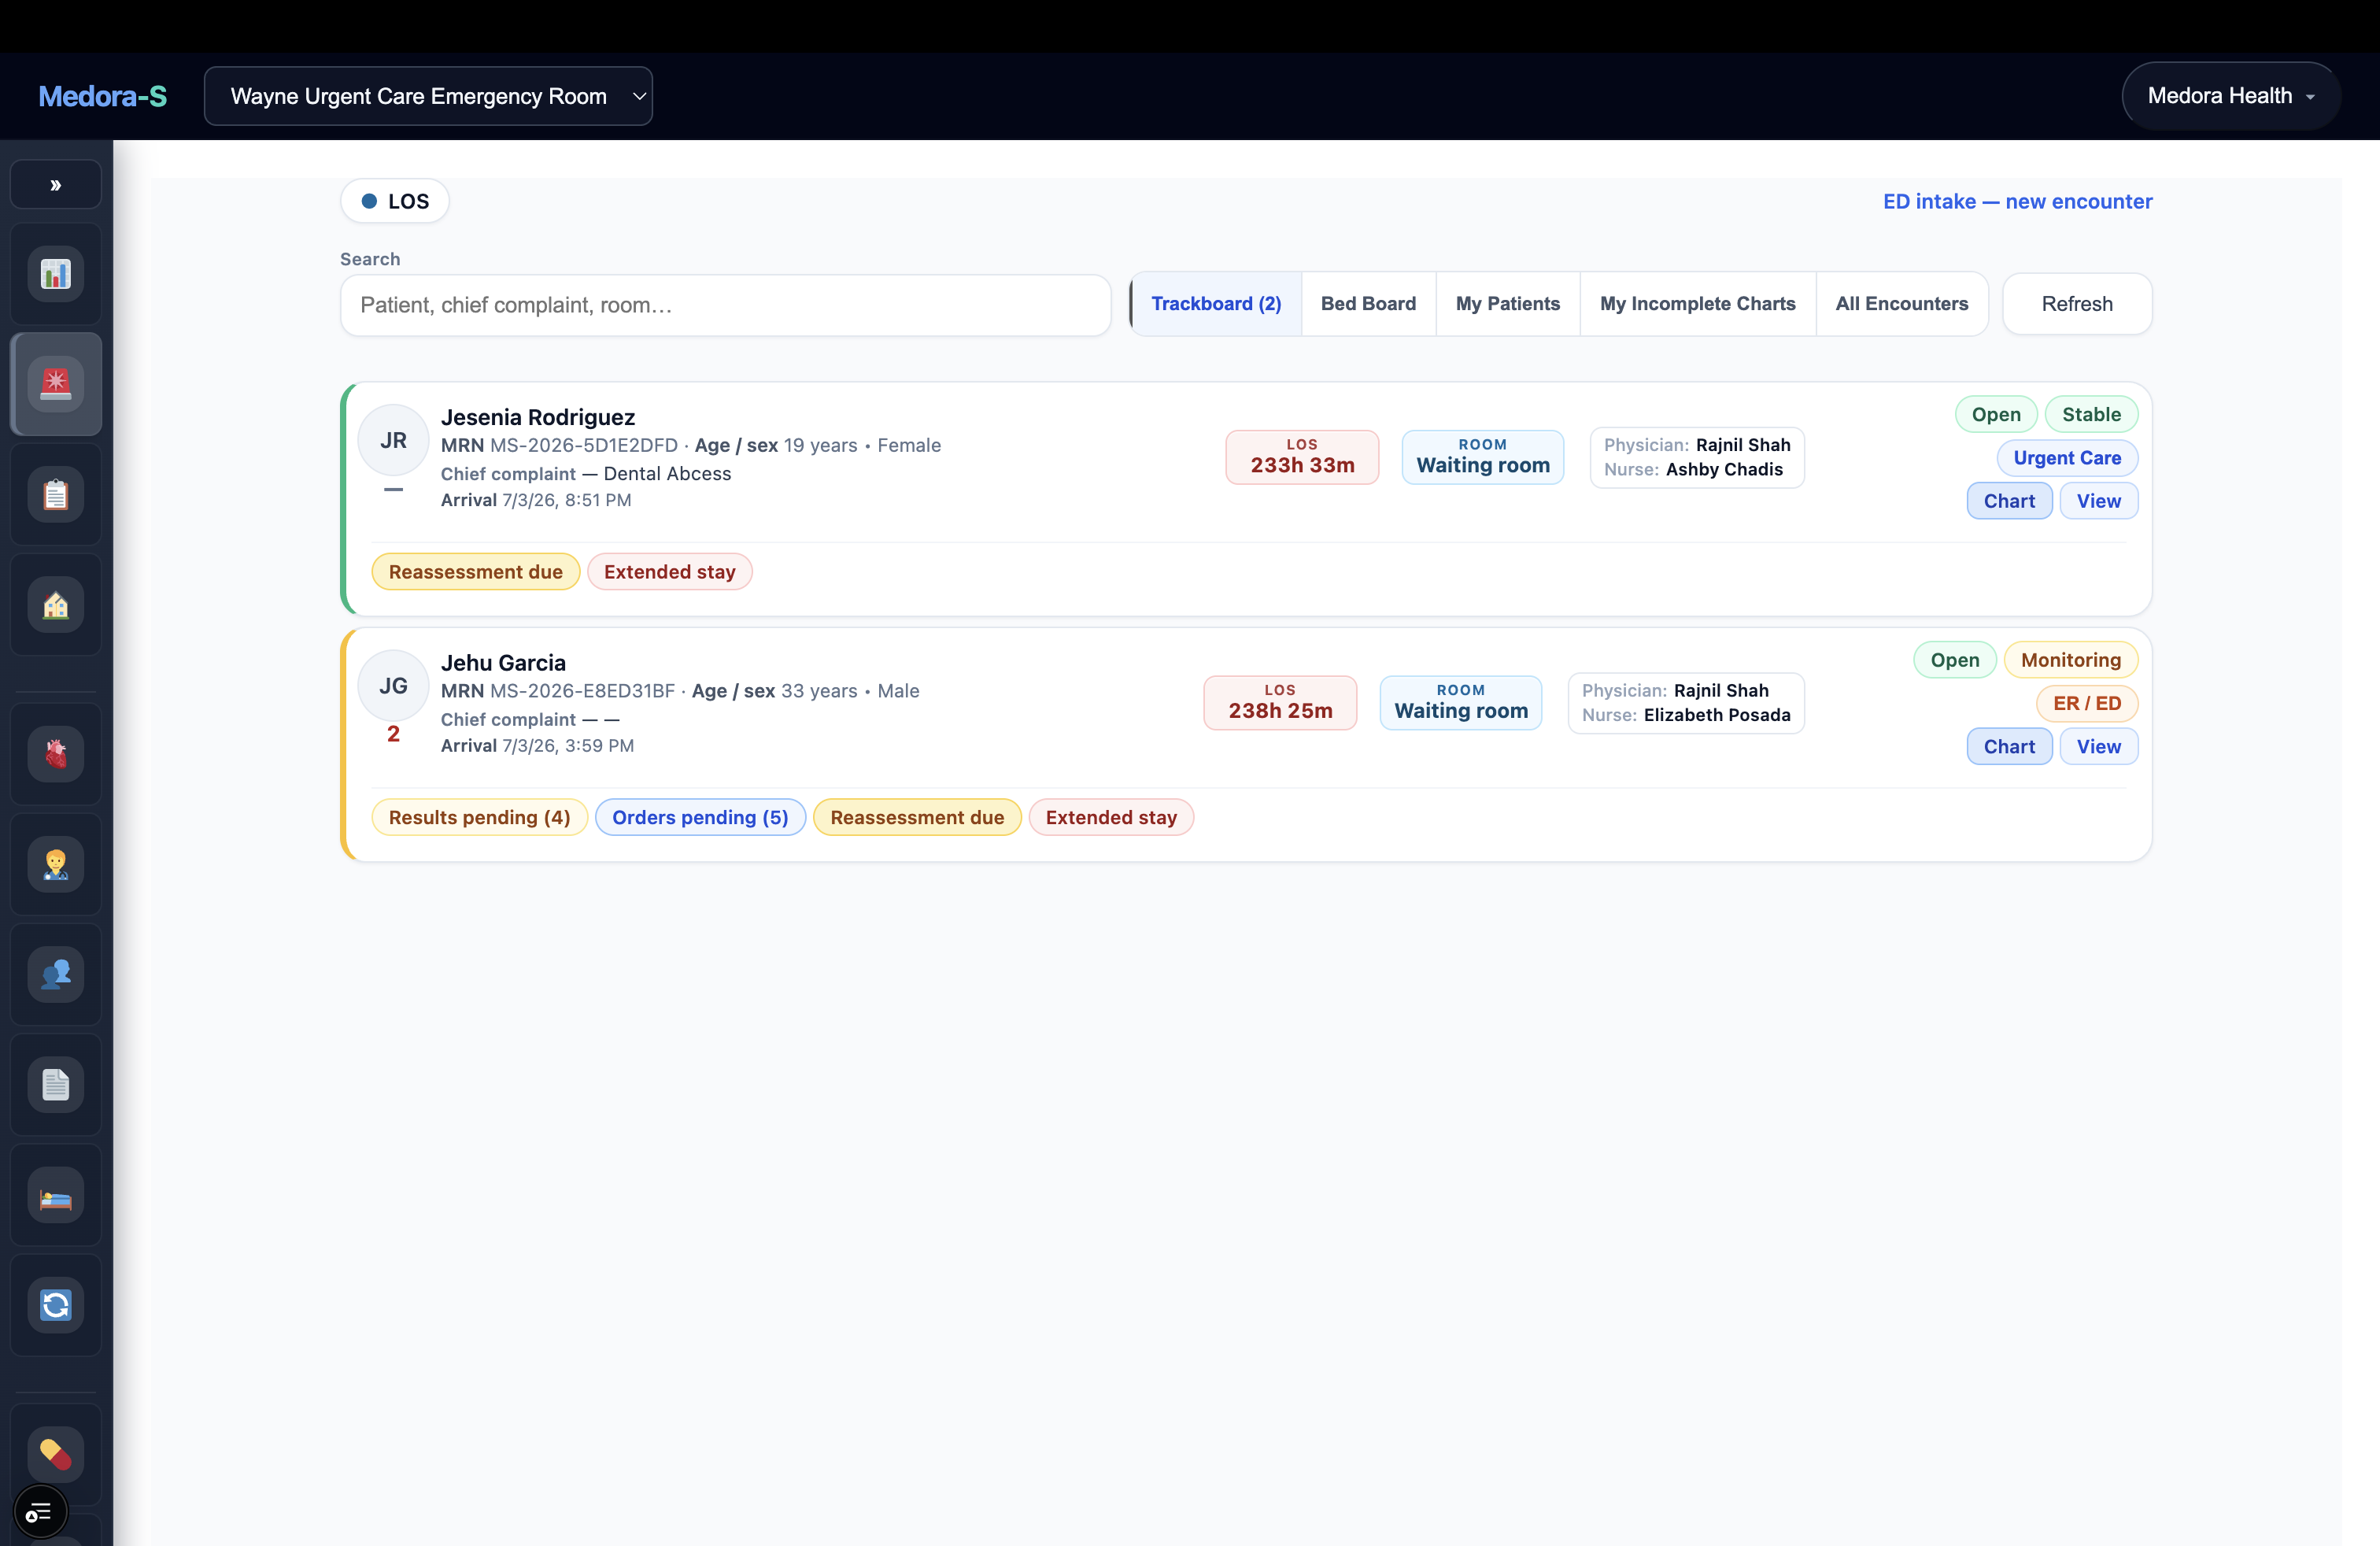Open the house icon in sidebar

(x=56, y=605)
